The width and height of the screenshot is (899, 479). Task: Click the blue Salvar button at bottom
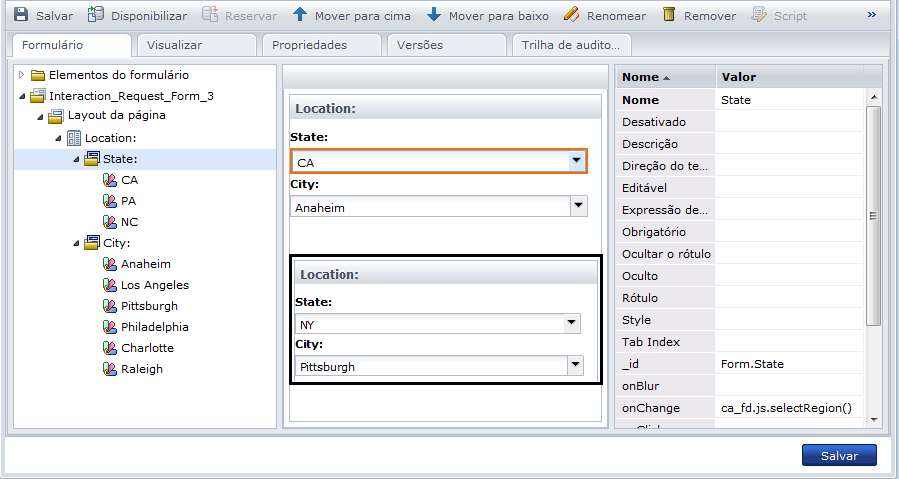coord(839,455)
